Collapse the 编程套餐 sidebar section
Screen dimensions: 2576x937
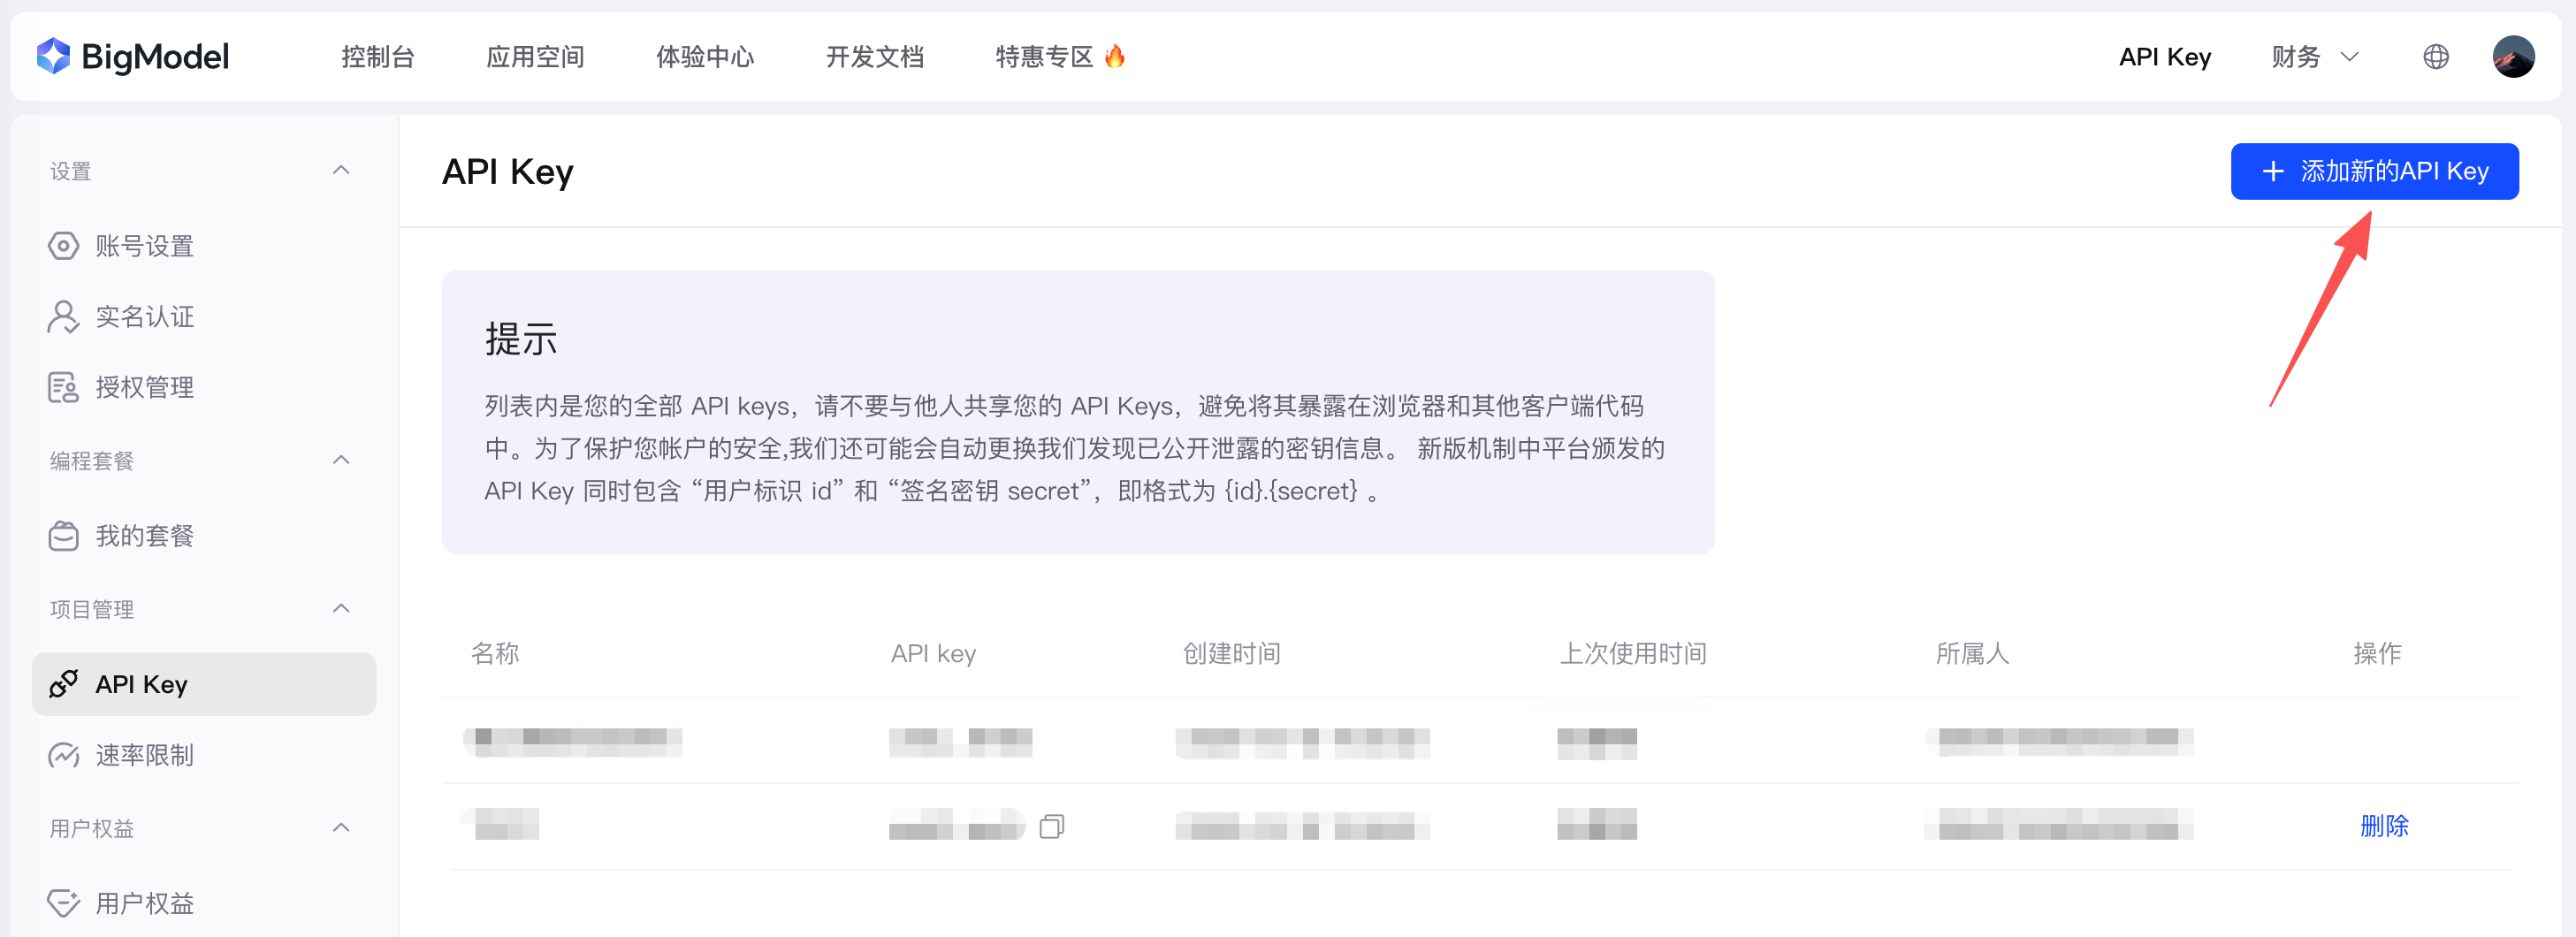point(341,460)
